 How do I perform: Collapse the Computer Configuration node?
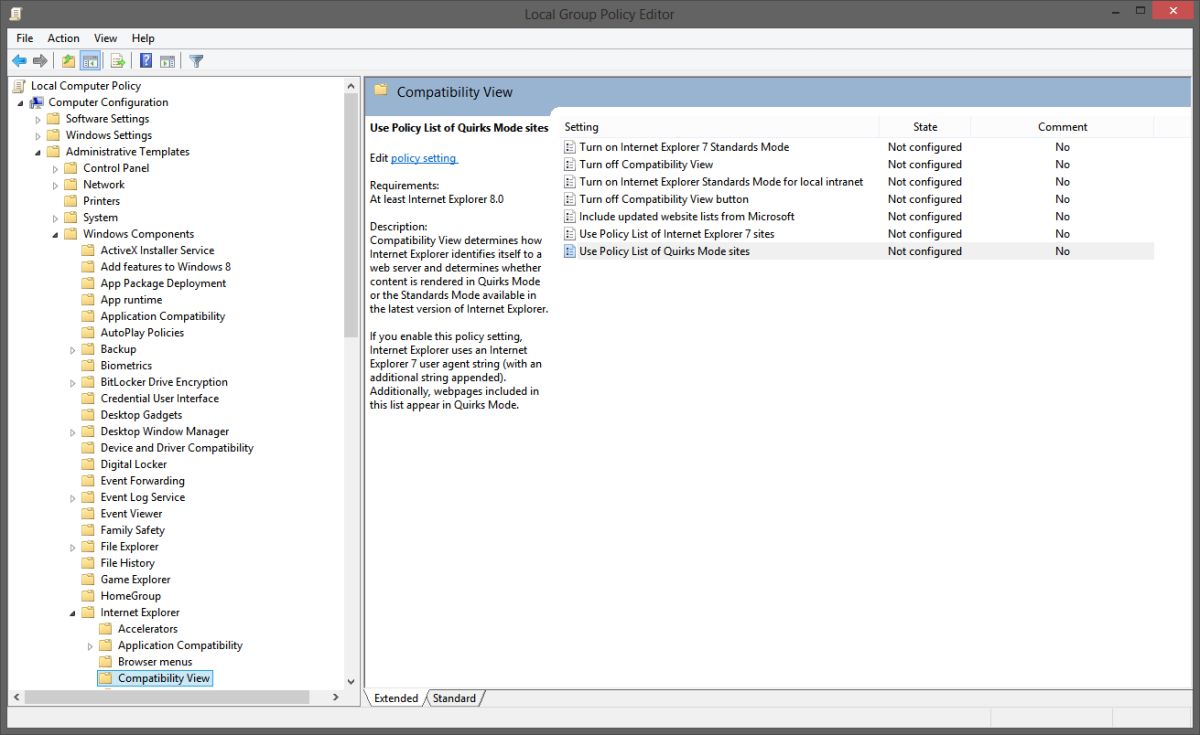pos(21,103)
